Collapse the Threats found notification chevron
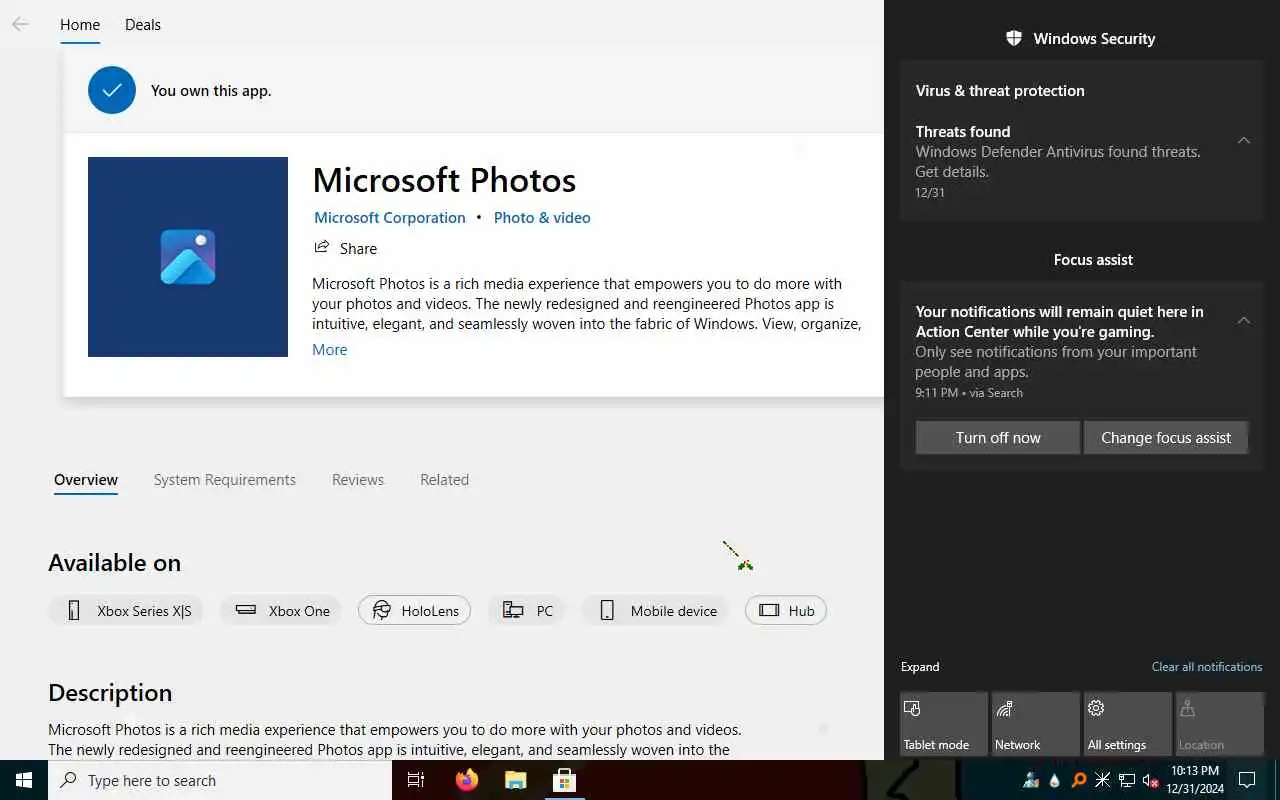Image resolution: width=1280 pixels, height=800 pixels. tap(1244, 140)
